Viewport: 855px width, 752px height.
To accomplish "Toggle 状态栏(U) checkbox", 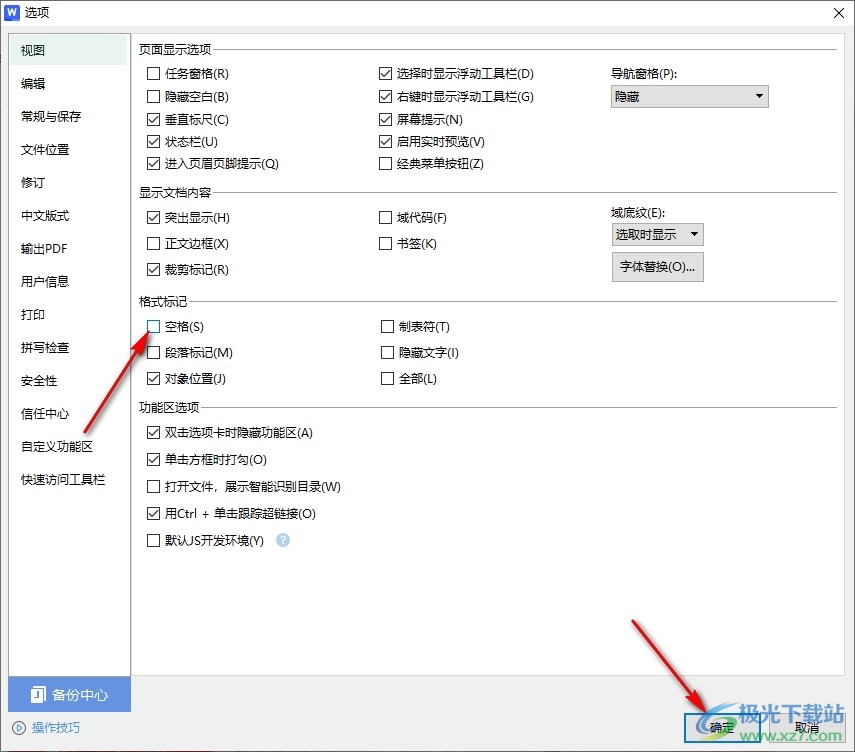I will point(154,142).
